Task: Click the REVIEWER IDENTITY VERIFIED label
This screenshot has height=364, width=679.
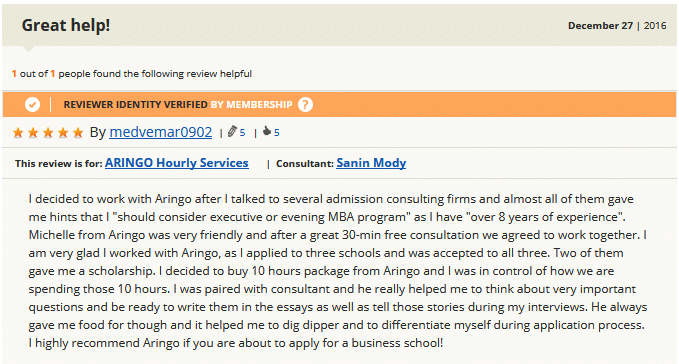Action: (x=136, y=105)
